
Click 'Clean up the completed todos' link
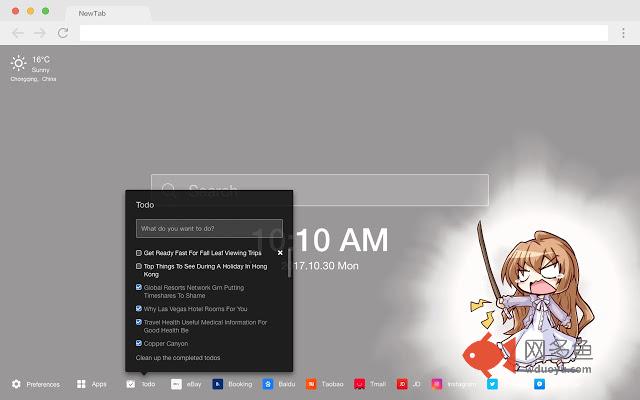click(178, 357)
